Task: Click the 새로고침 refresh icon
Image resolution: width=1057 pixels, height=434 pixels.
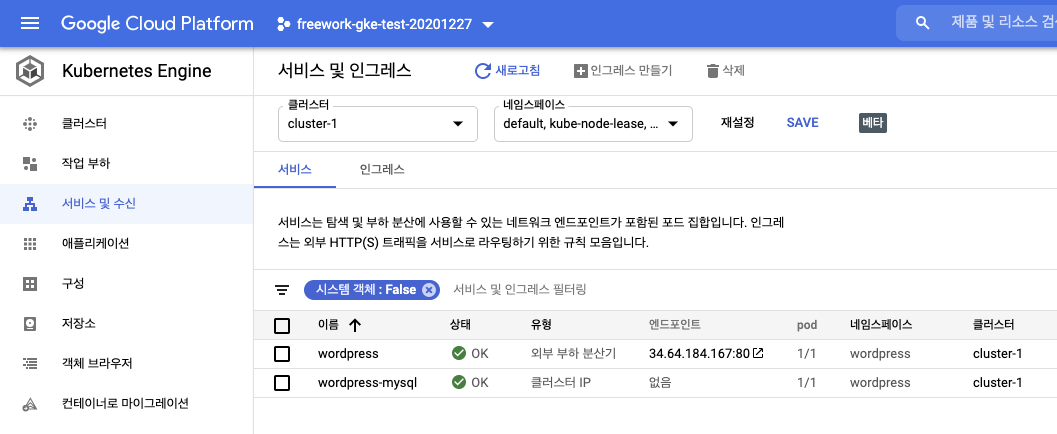Action: 483,71
